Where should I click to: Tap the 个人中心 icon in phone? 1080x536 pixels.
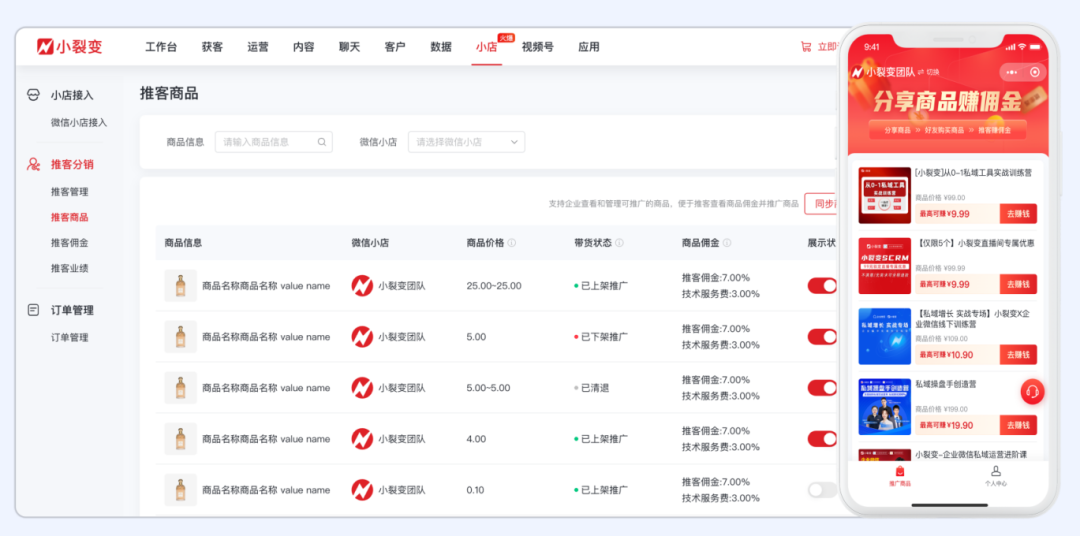[996, 471]
